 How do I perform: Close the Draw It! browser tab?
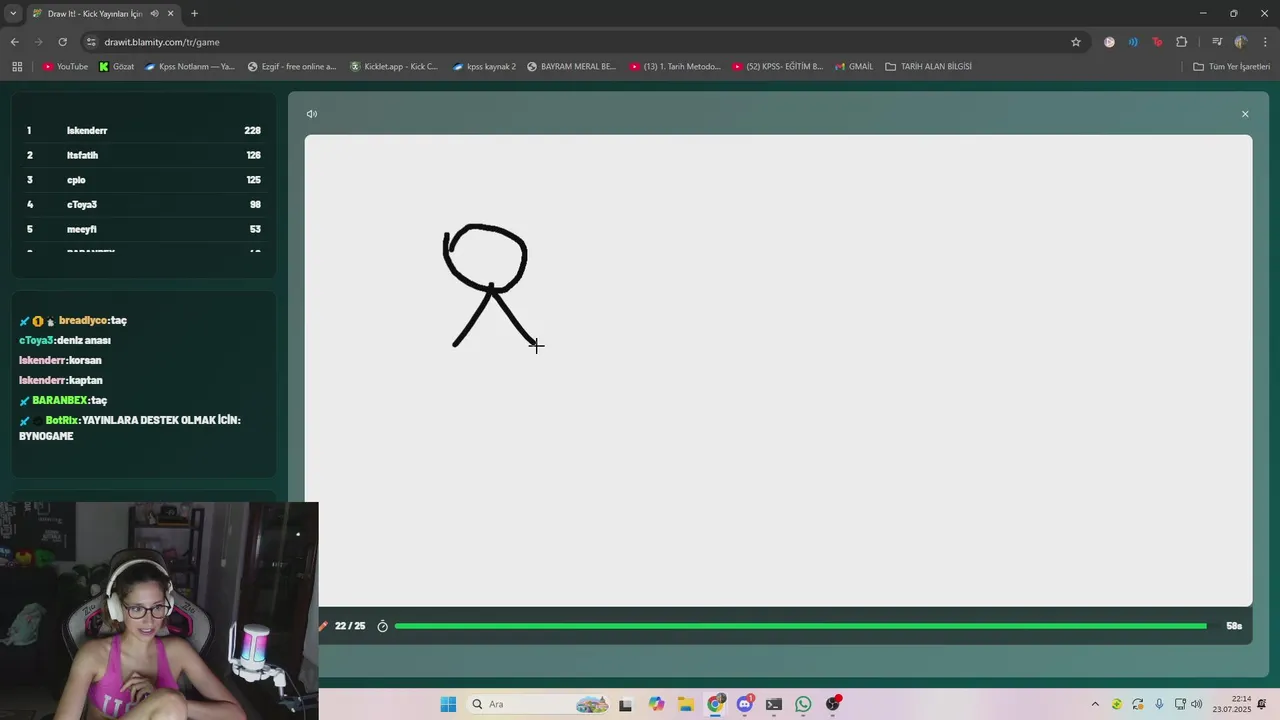click(x=171, y=14)
